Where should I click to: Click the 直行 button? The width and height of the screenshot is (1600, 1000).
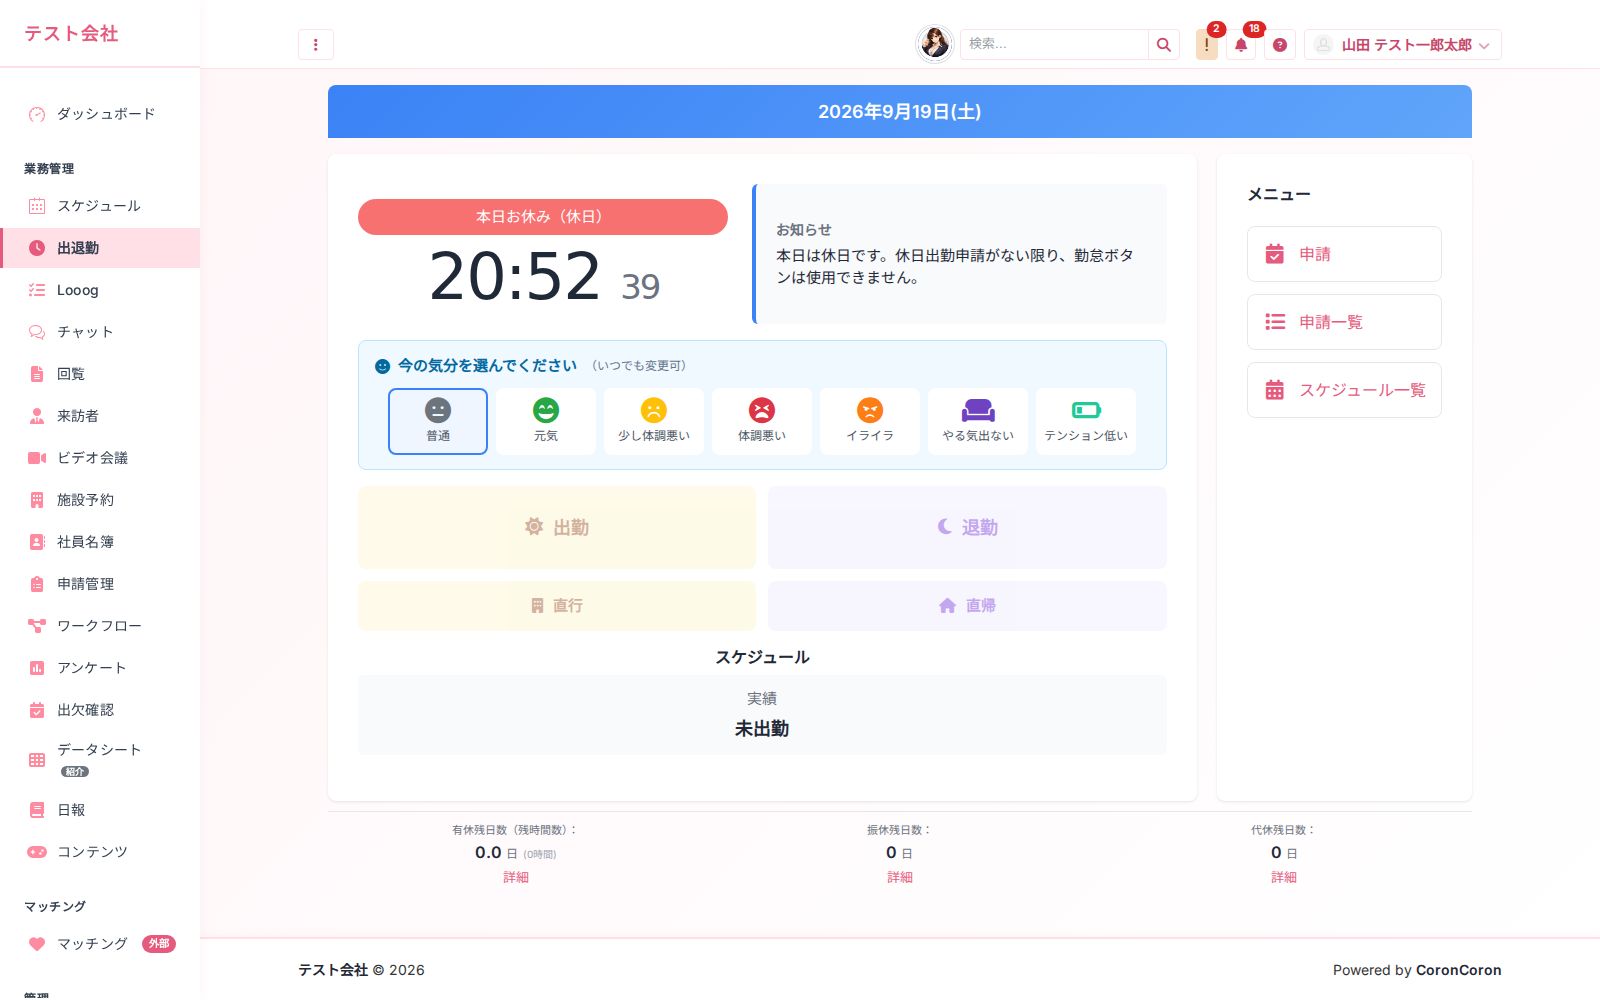[x=557, y=605]
